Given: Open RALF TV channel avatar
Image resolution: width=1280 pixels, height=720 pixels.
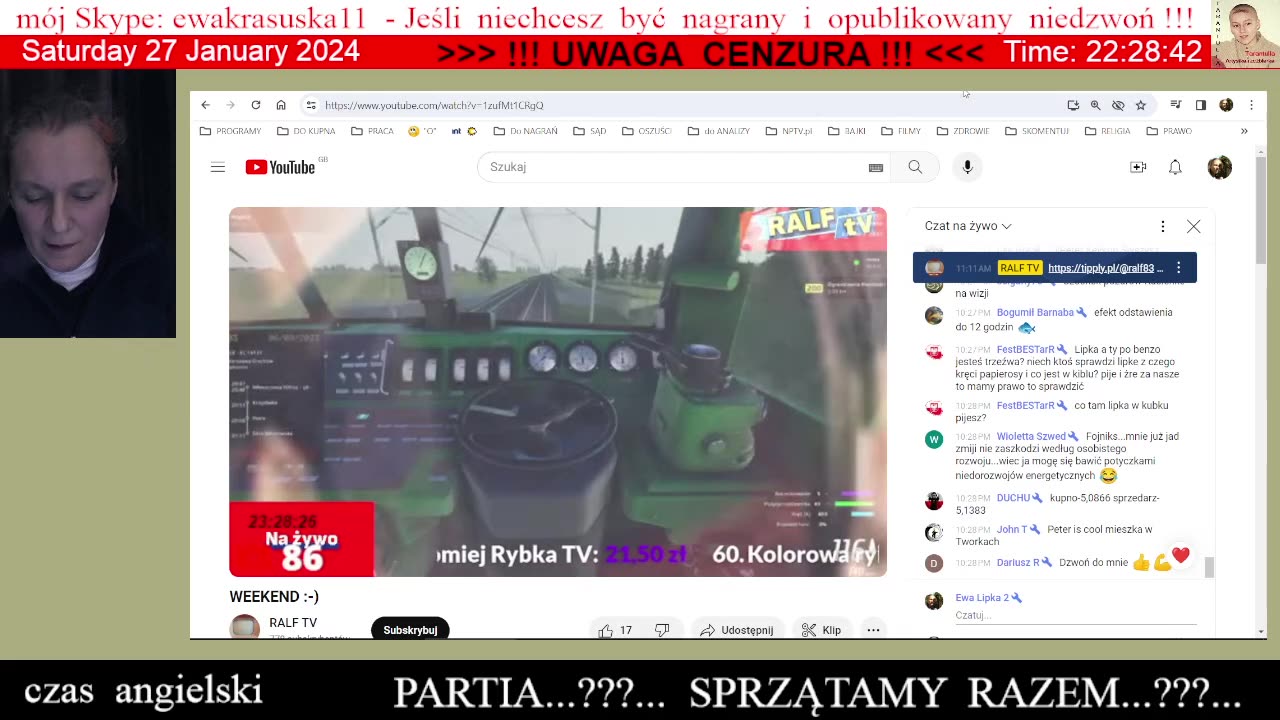Looking at the screenshot, I should (245, 627).
